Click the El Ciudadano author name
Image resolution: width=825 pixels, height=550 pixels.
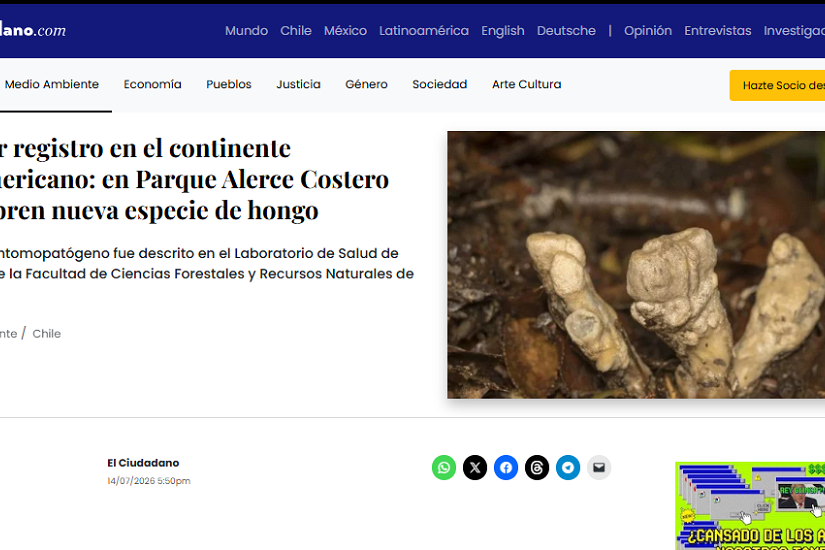[x=143, y=463]
